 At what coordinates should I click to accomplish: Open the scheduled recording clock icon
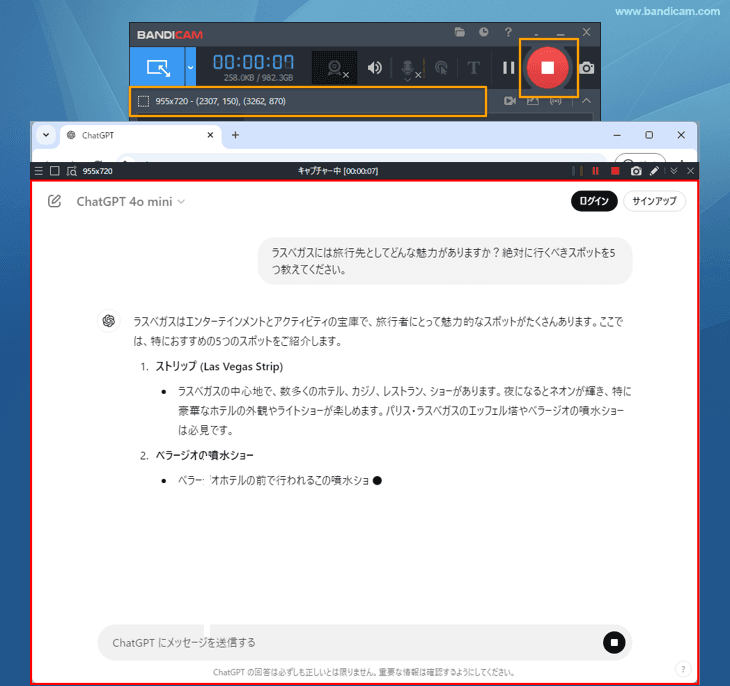[484, 32]
